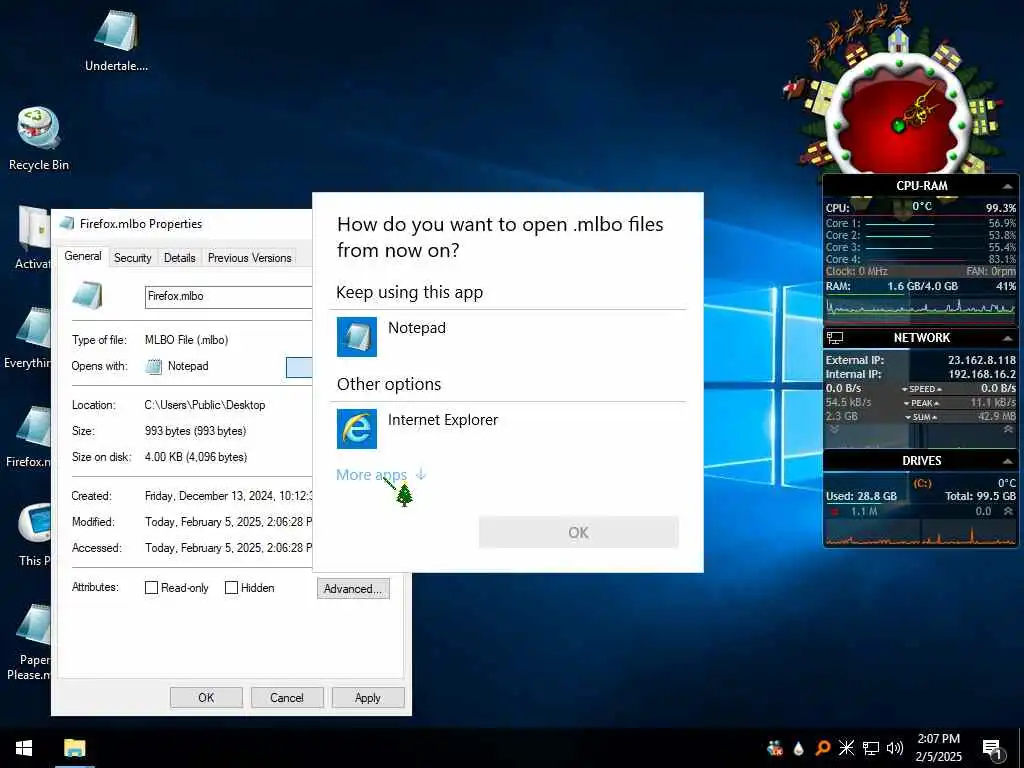Click the colorful people tray icon
The height and width of the screenshot is (768, 1024).
[x=775, y=748]
